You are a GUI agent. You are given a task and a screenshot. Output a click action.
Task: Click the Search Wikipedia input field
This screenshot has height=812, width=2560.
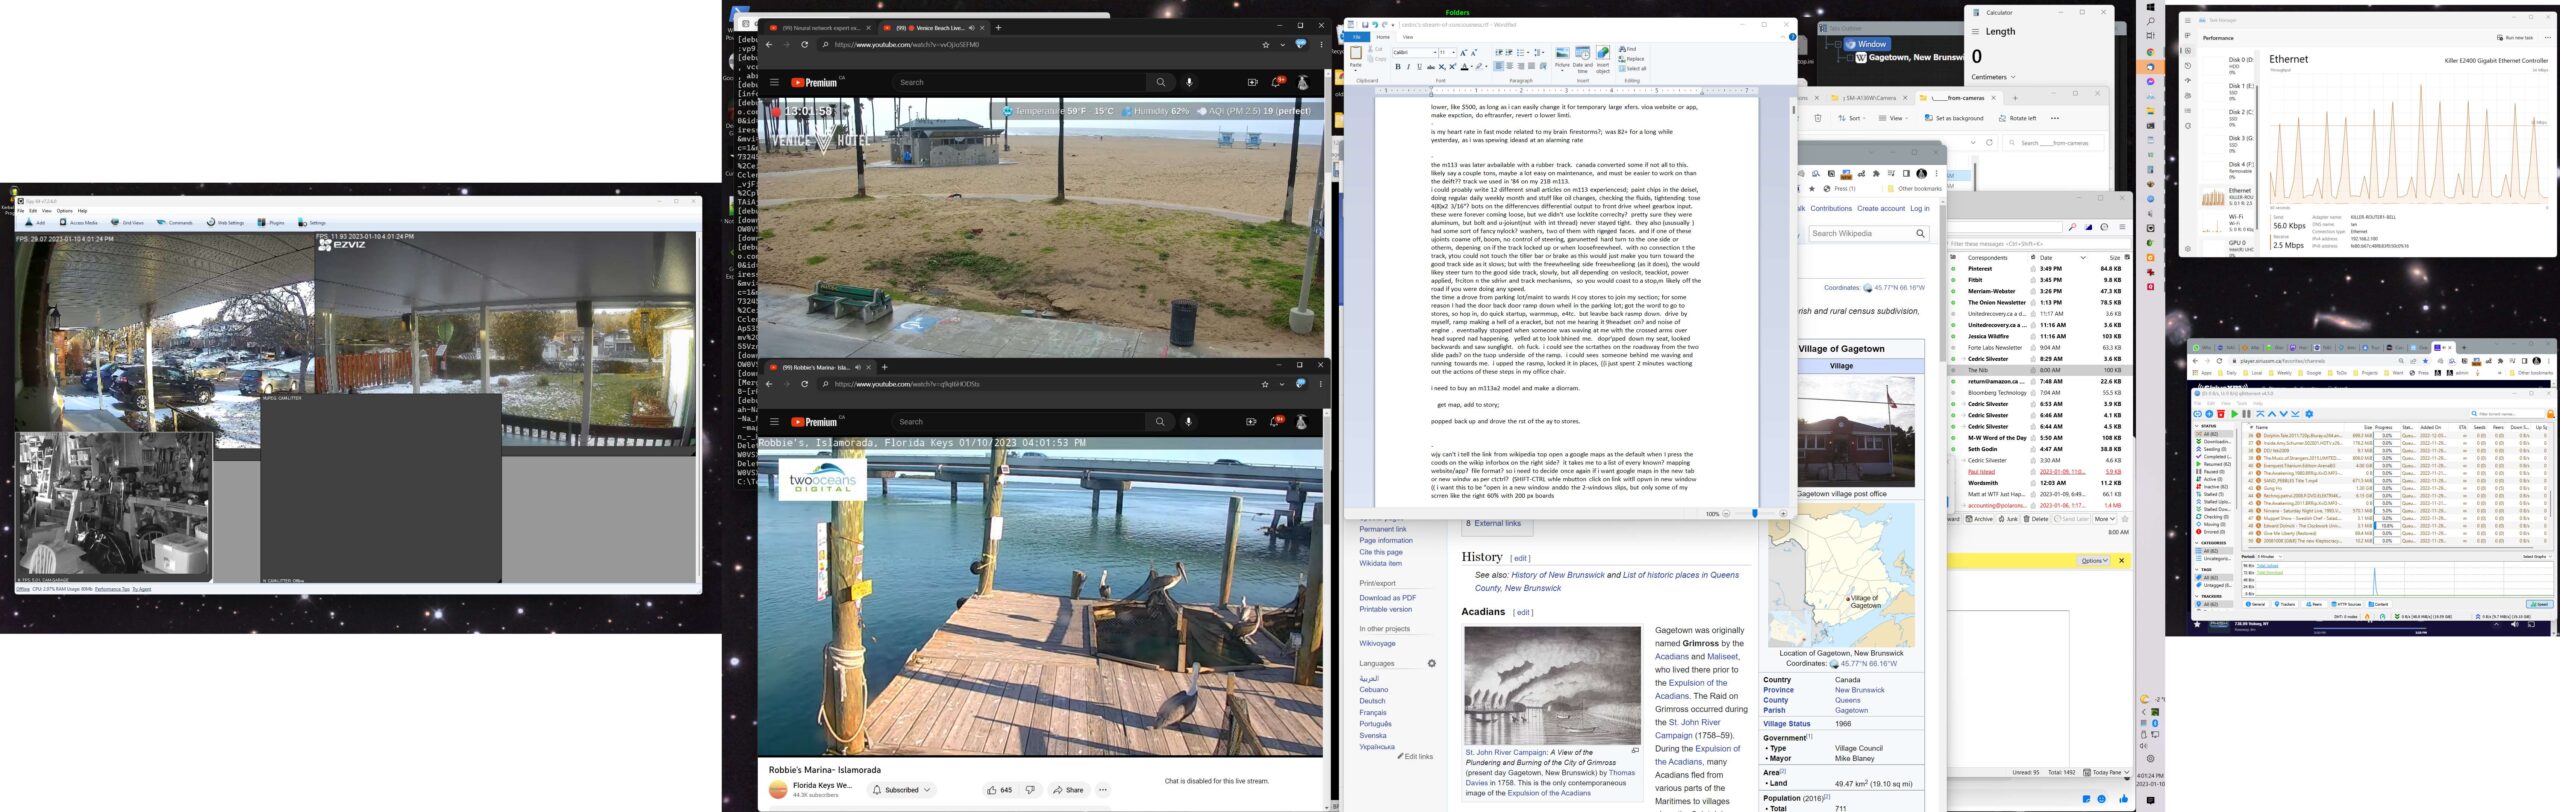pos(1861,234)
